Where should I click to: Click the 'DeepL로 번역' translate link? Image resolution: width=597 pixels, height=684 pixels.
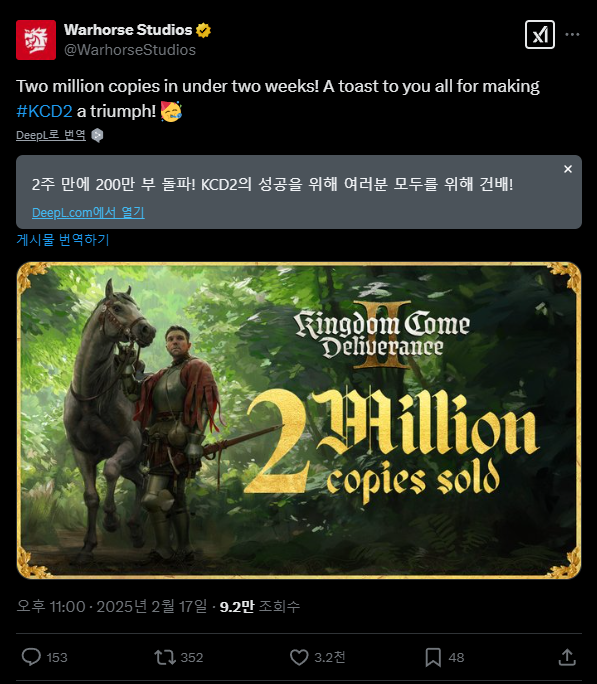click(x=51, y=135)
